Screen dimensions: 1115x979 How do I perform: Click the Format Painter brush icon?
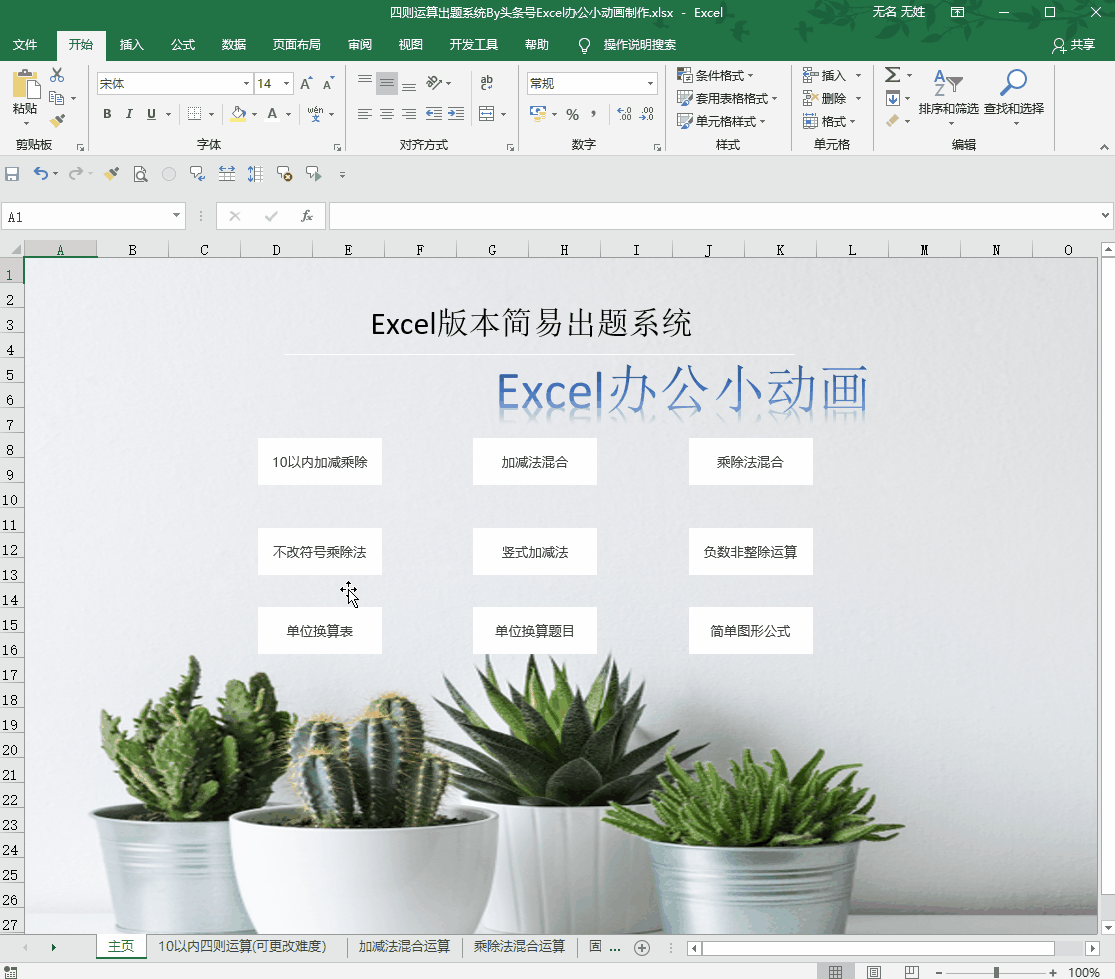click(57, 121)
